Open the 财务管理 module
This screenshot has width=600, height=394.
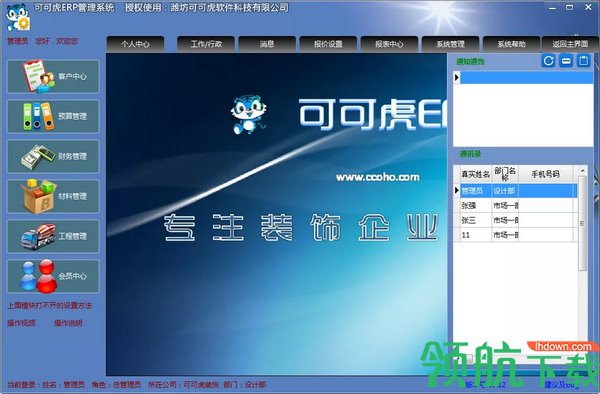(x=53, y=156)
